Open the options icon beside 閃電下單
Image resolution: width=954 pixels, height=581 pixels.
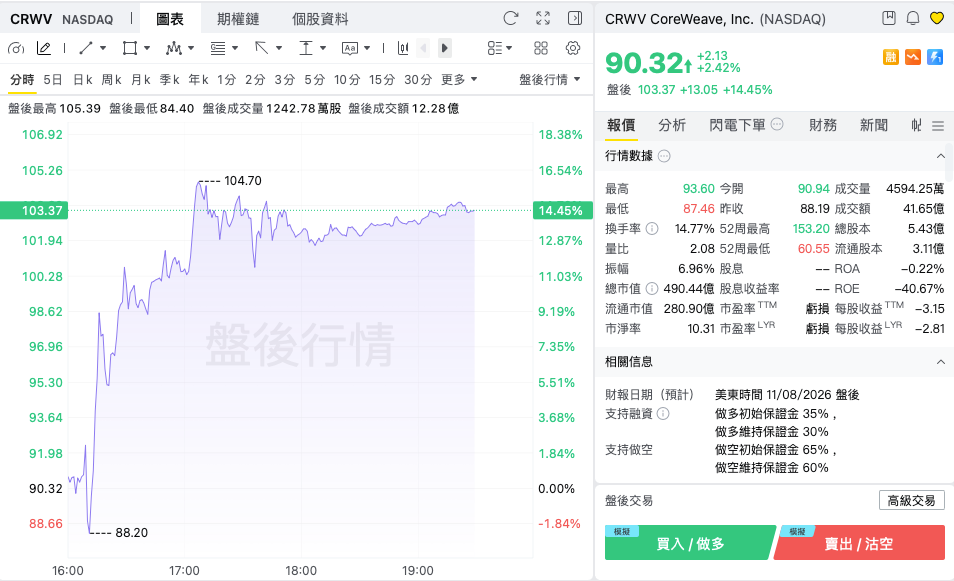coord(777,125)
